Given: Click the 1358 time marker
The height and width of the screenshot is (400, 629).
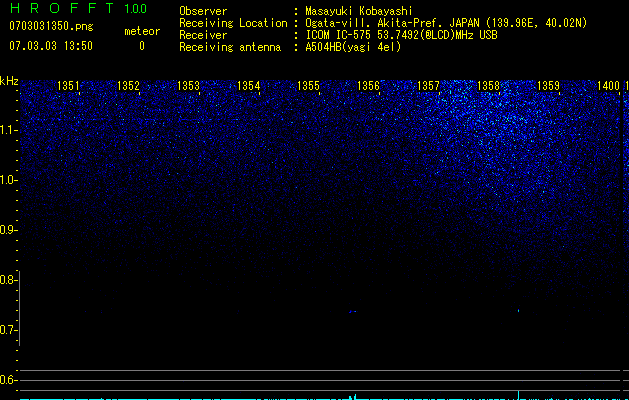Looking at the screenshot, I should point(488,86).
